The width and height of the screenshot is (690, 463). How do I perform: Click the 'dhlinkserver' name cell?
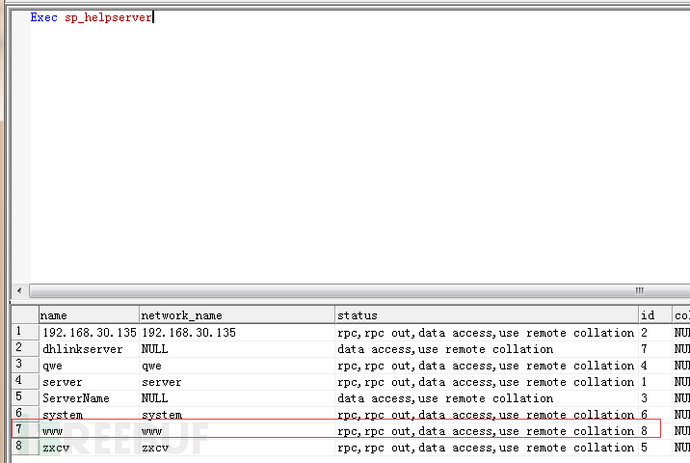point(89,349)
